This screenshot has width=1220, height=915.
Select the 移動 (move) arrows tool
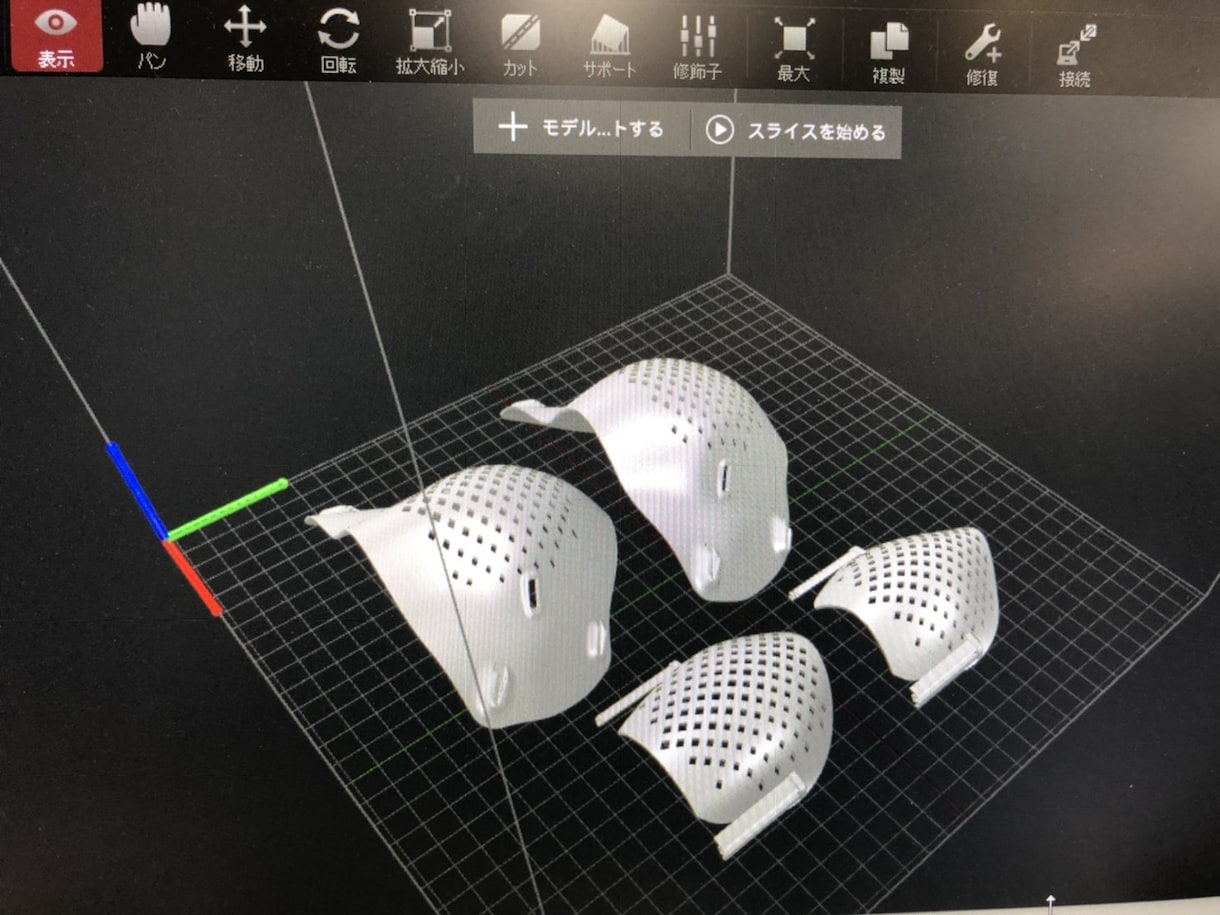[x=245, y=39]
